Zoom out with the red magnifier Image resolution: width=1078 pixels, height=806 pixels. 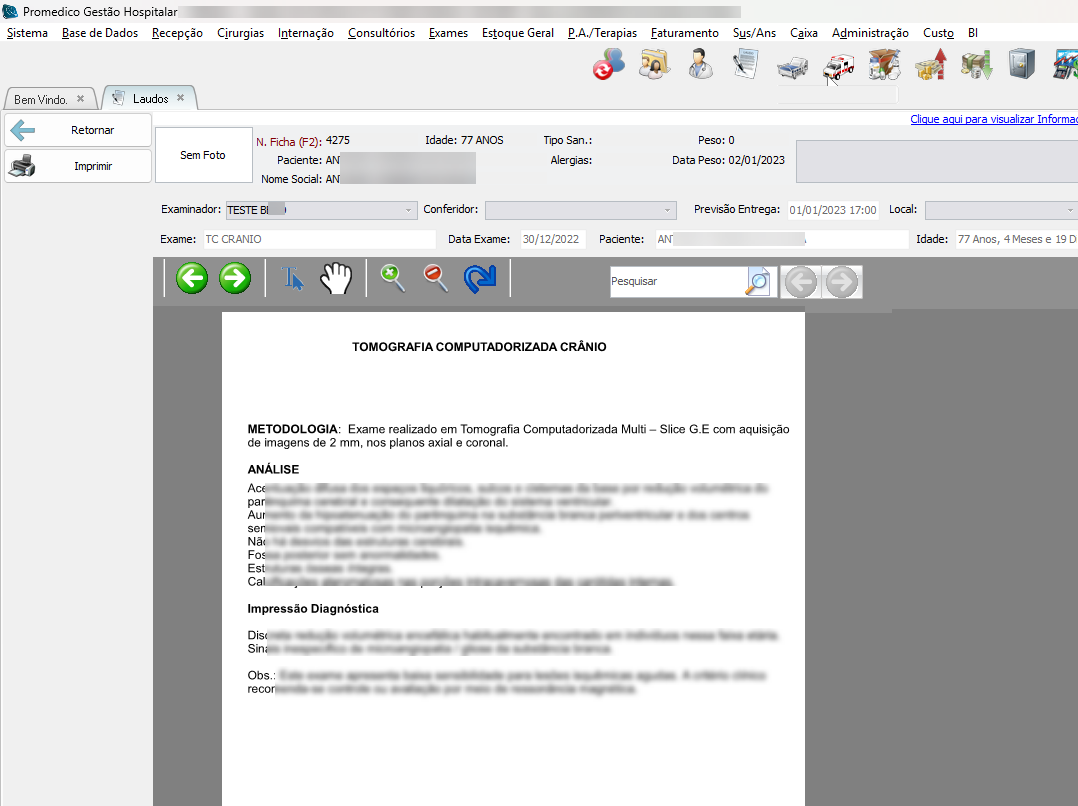436,279
